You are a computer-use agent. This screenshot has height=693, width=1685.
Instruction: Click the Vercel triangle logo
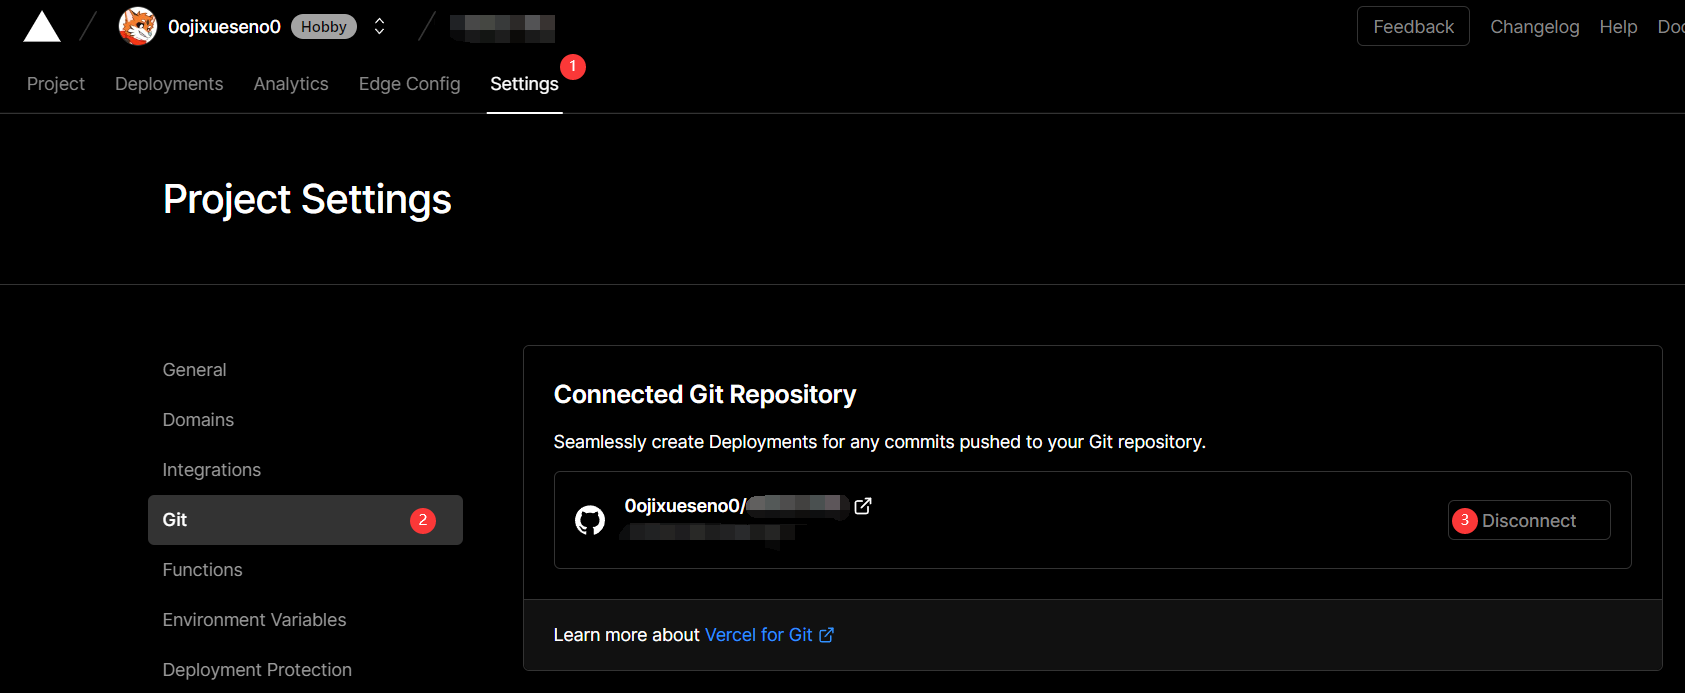click(x=42, y=27)
